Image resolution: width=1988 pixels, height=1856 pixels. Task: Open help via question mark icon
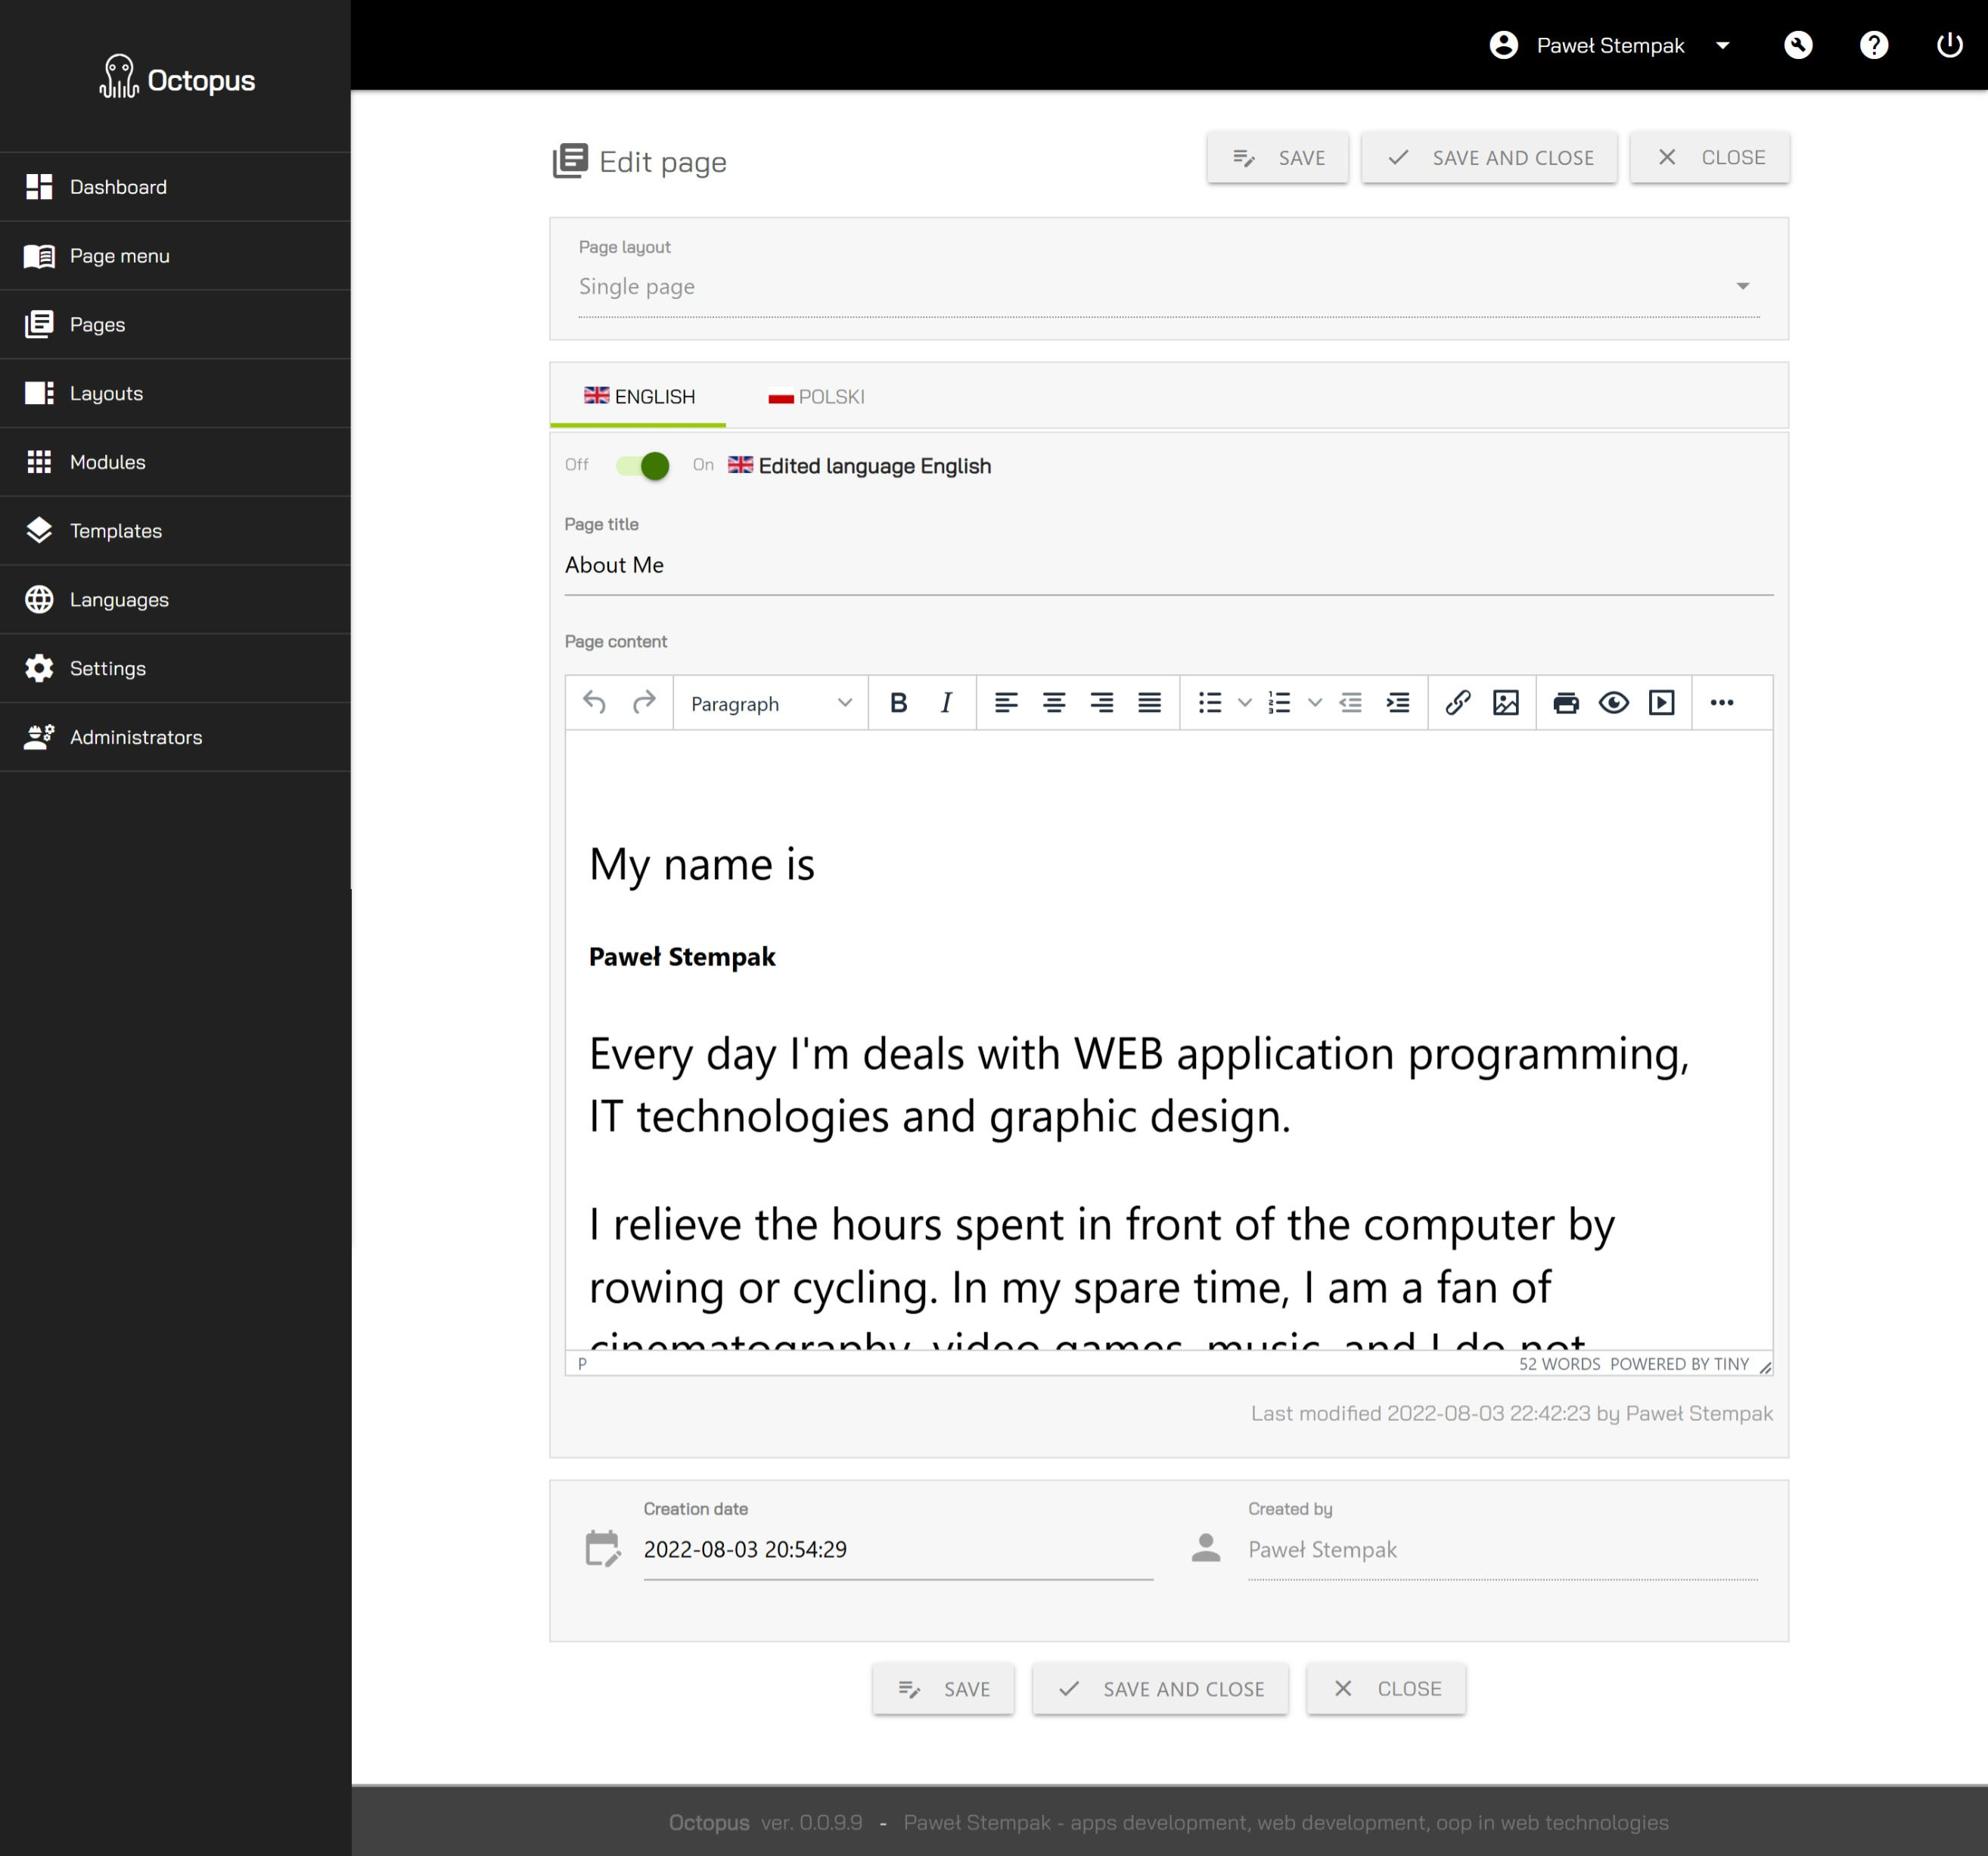[x=1874, y=45]
